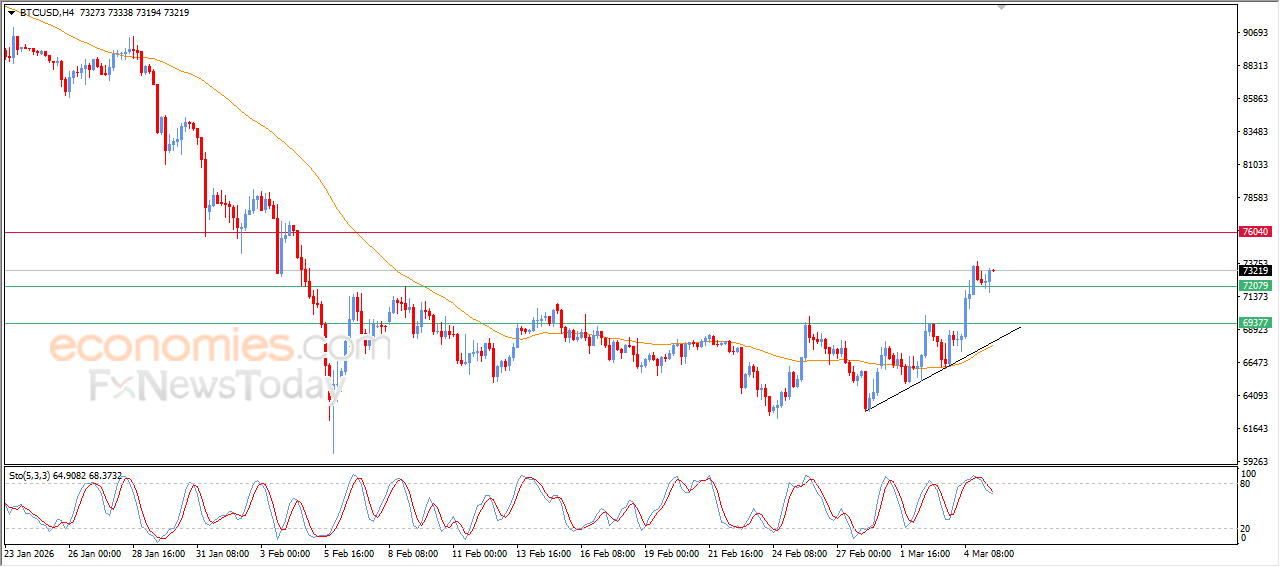
Task: Select the red horizontal line at 69377
Action: 600,323
